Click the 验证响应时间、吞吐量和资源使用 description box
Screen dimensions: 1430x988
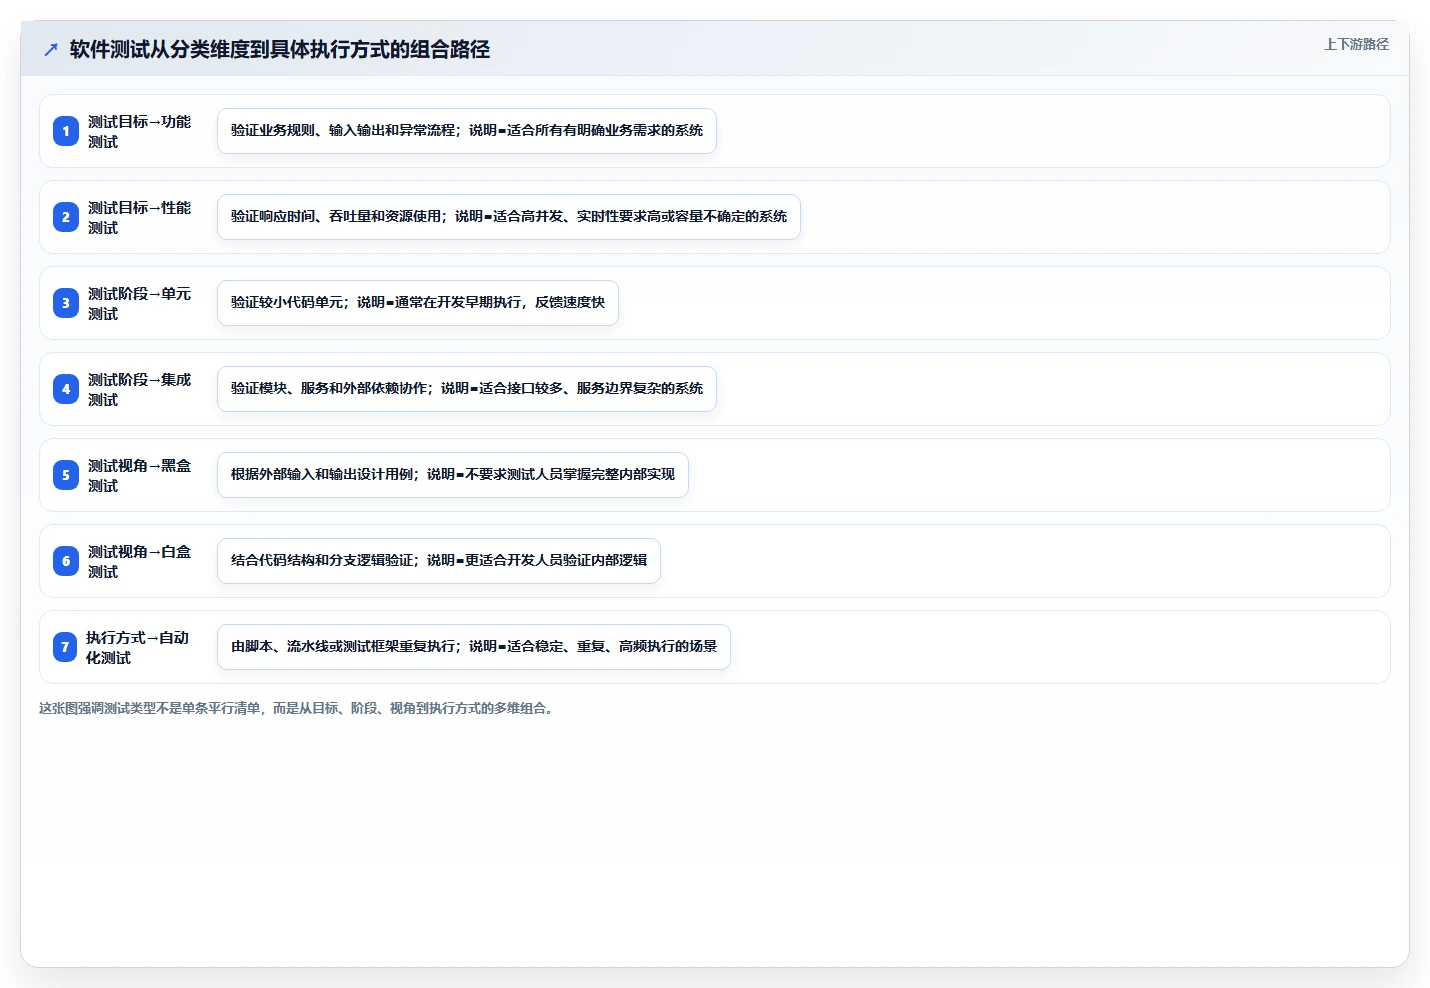pos(509,217)
